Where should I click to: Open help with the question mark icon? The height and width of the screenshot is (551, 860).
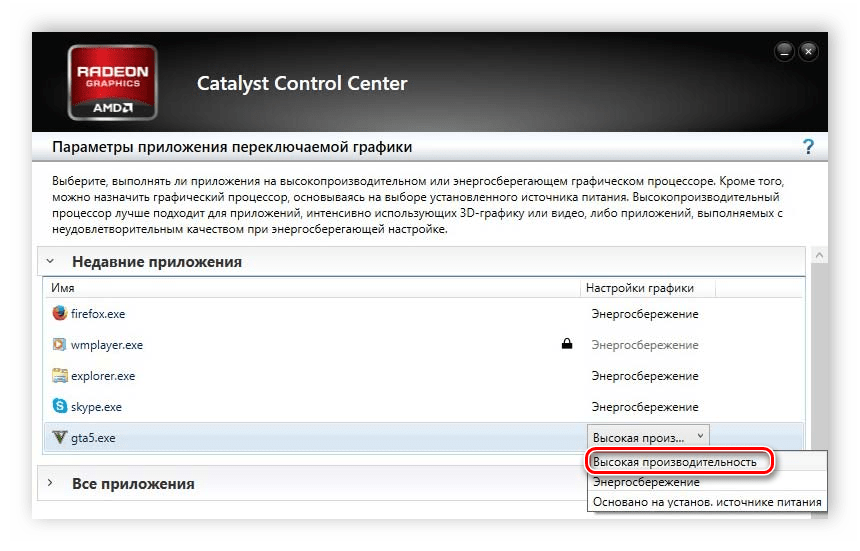click(808, 147)
